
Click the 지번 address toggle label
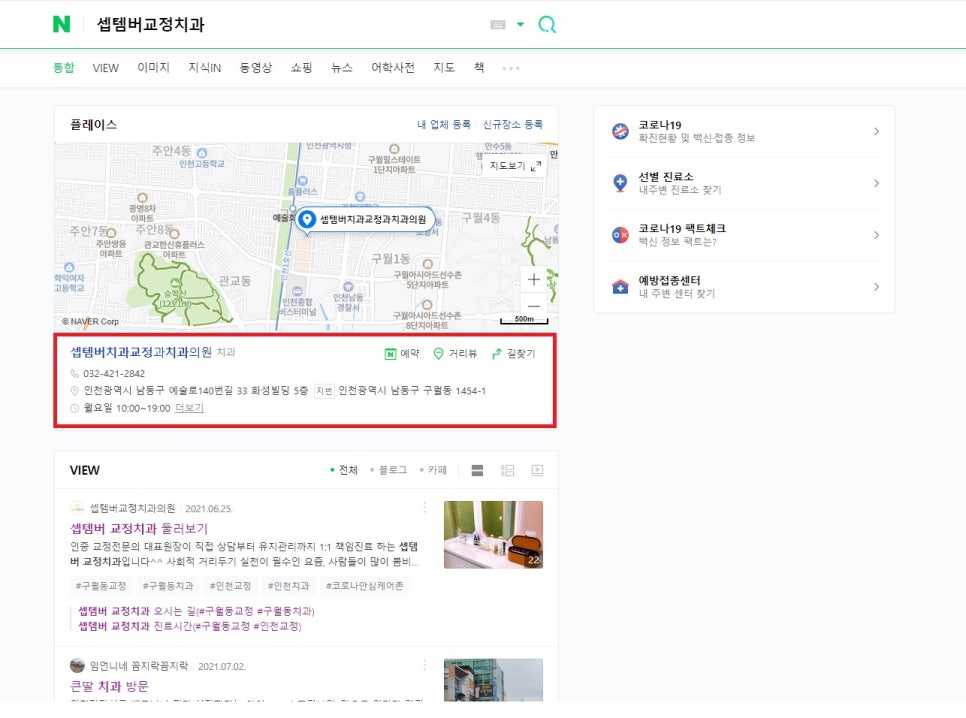[324, 391]
